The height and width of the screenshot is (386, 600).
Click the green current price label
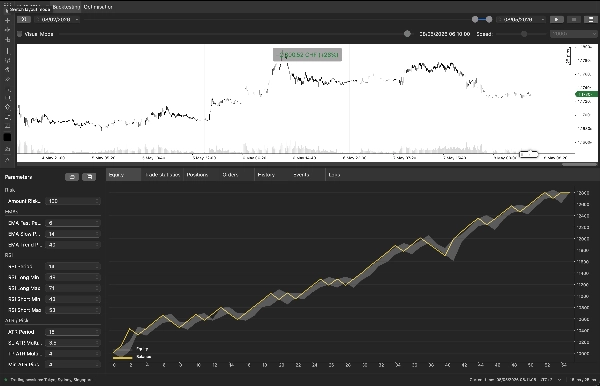pos(587,94)
